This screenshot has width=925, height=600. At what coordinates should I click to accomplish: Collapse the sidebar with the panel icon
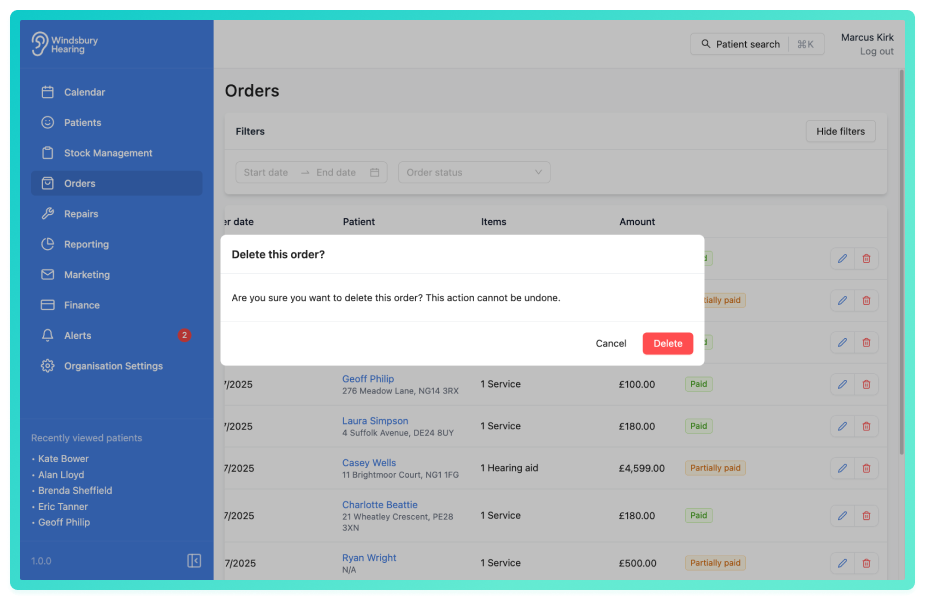pos(194,560)
